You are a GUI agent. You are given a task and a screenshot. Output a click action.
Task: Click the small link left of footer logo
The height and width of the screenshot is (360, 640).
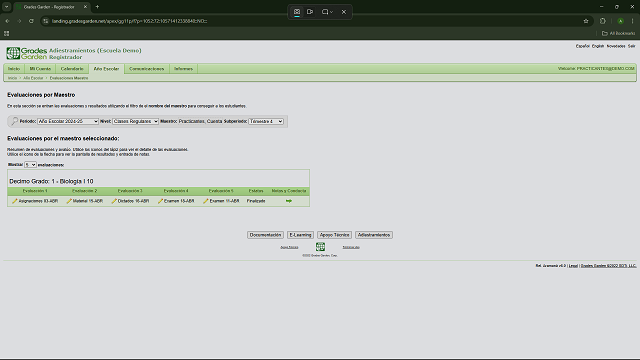pyautogui.click(x=289, y=247)
